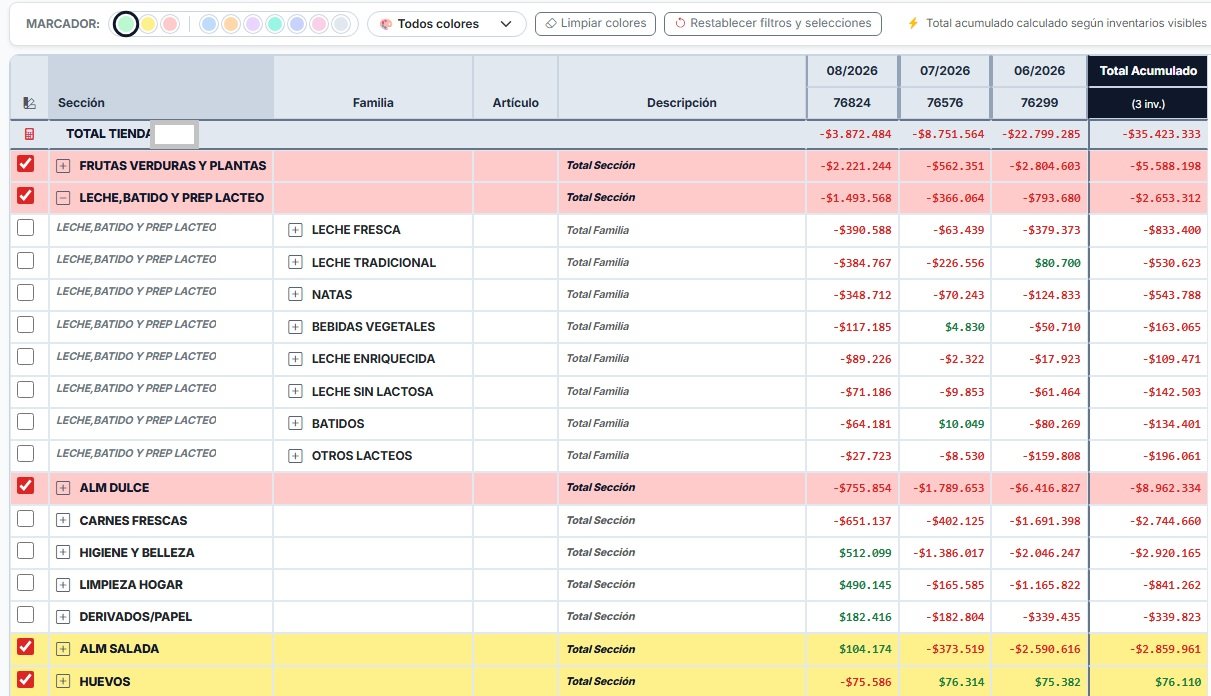This screenshot has height=696, width=1211.
Task: Check the CARNES FRESCAS checkbox
Action: [26, 519]
